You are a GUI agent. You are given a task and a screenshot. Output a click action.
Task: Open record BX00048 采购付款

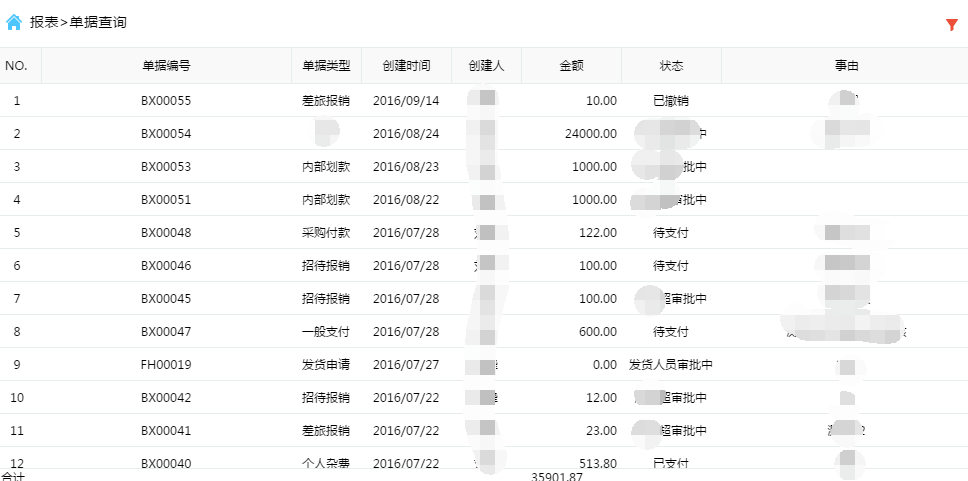tap(166, 233)
